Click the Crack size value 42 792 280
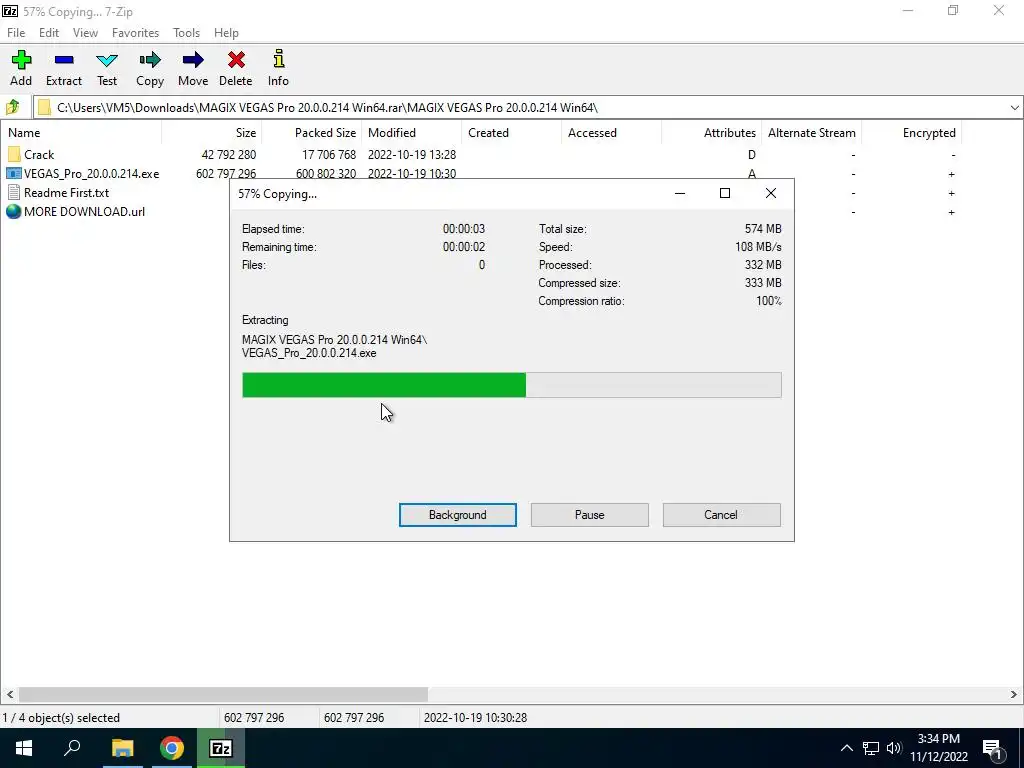This screenshot has height=768, width=1024. click(x=229, y=155)
